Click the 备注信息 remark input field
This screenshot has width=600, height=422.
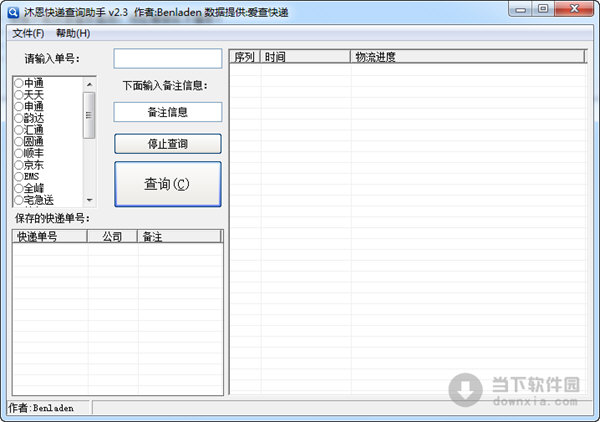coord(168,112)
